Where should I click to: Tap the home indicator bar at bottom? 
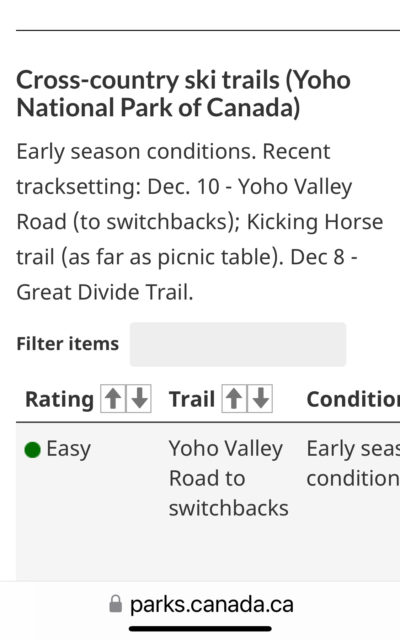[200, 629]
